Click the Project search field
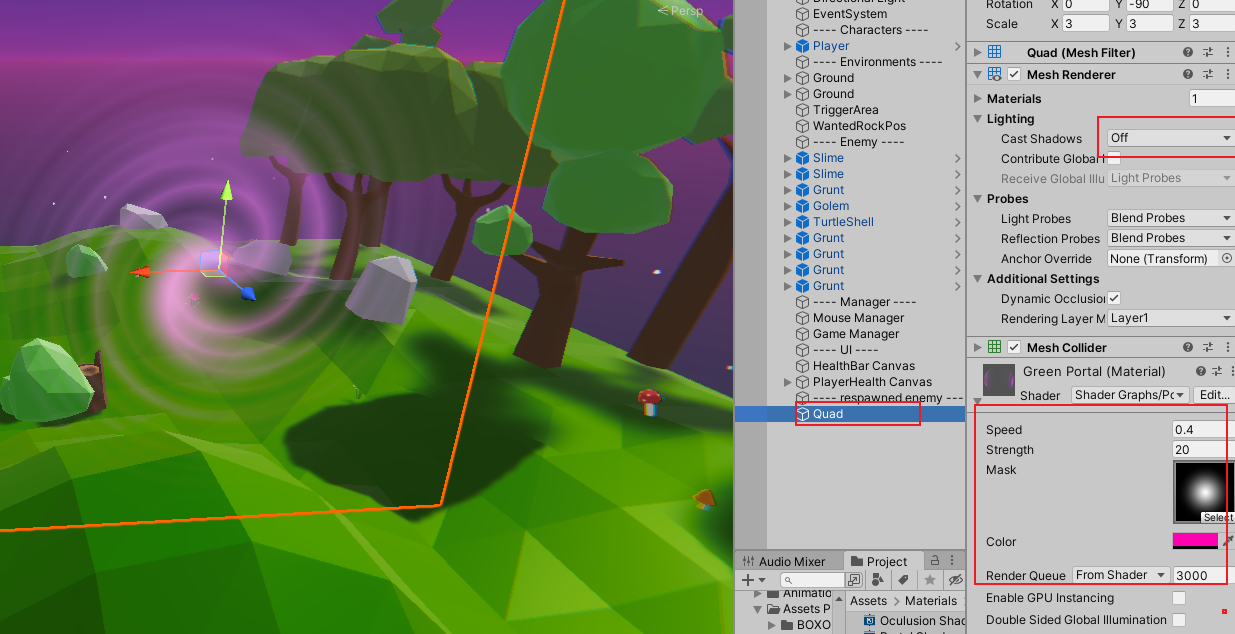 [x=811, y=580]
